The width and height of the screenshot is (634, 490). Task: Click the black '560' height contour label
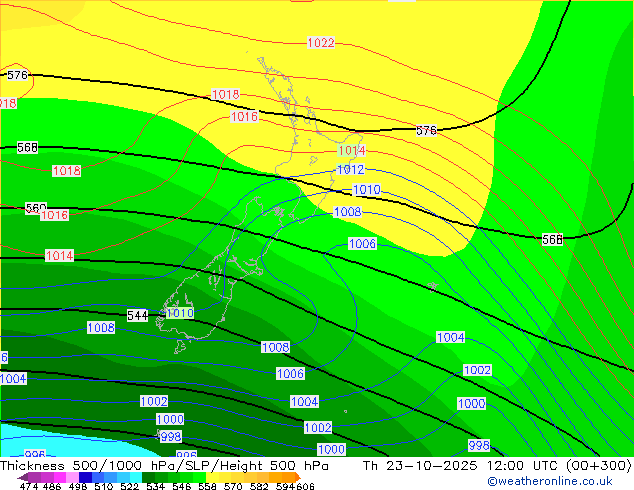coord(36,208)
